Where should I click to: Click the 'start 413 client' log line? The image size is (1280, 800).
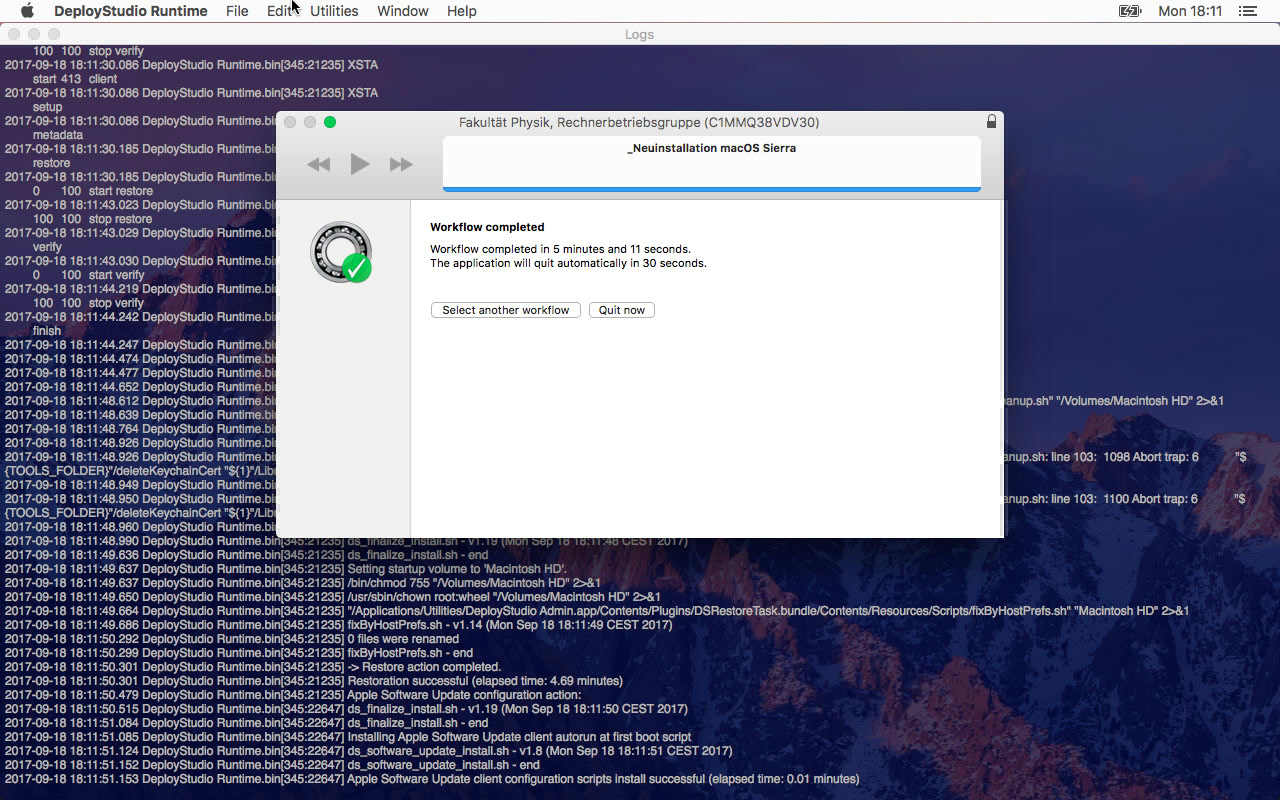click(x=75, y=79)
